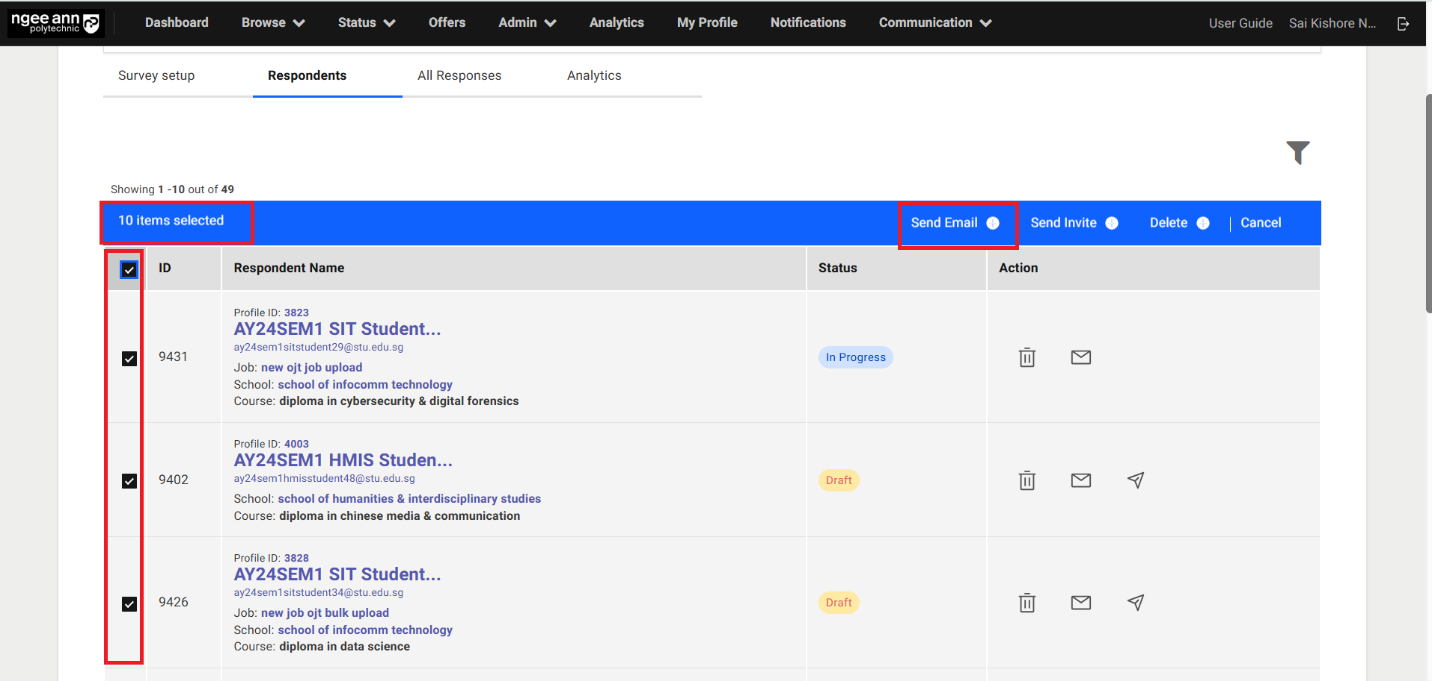Click the trash icon for respondent 9426
The image size is (1432, 681).
click(x=1026, y=602)
